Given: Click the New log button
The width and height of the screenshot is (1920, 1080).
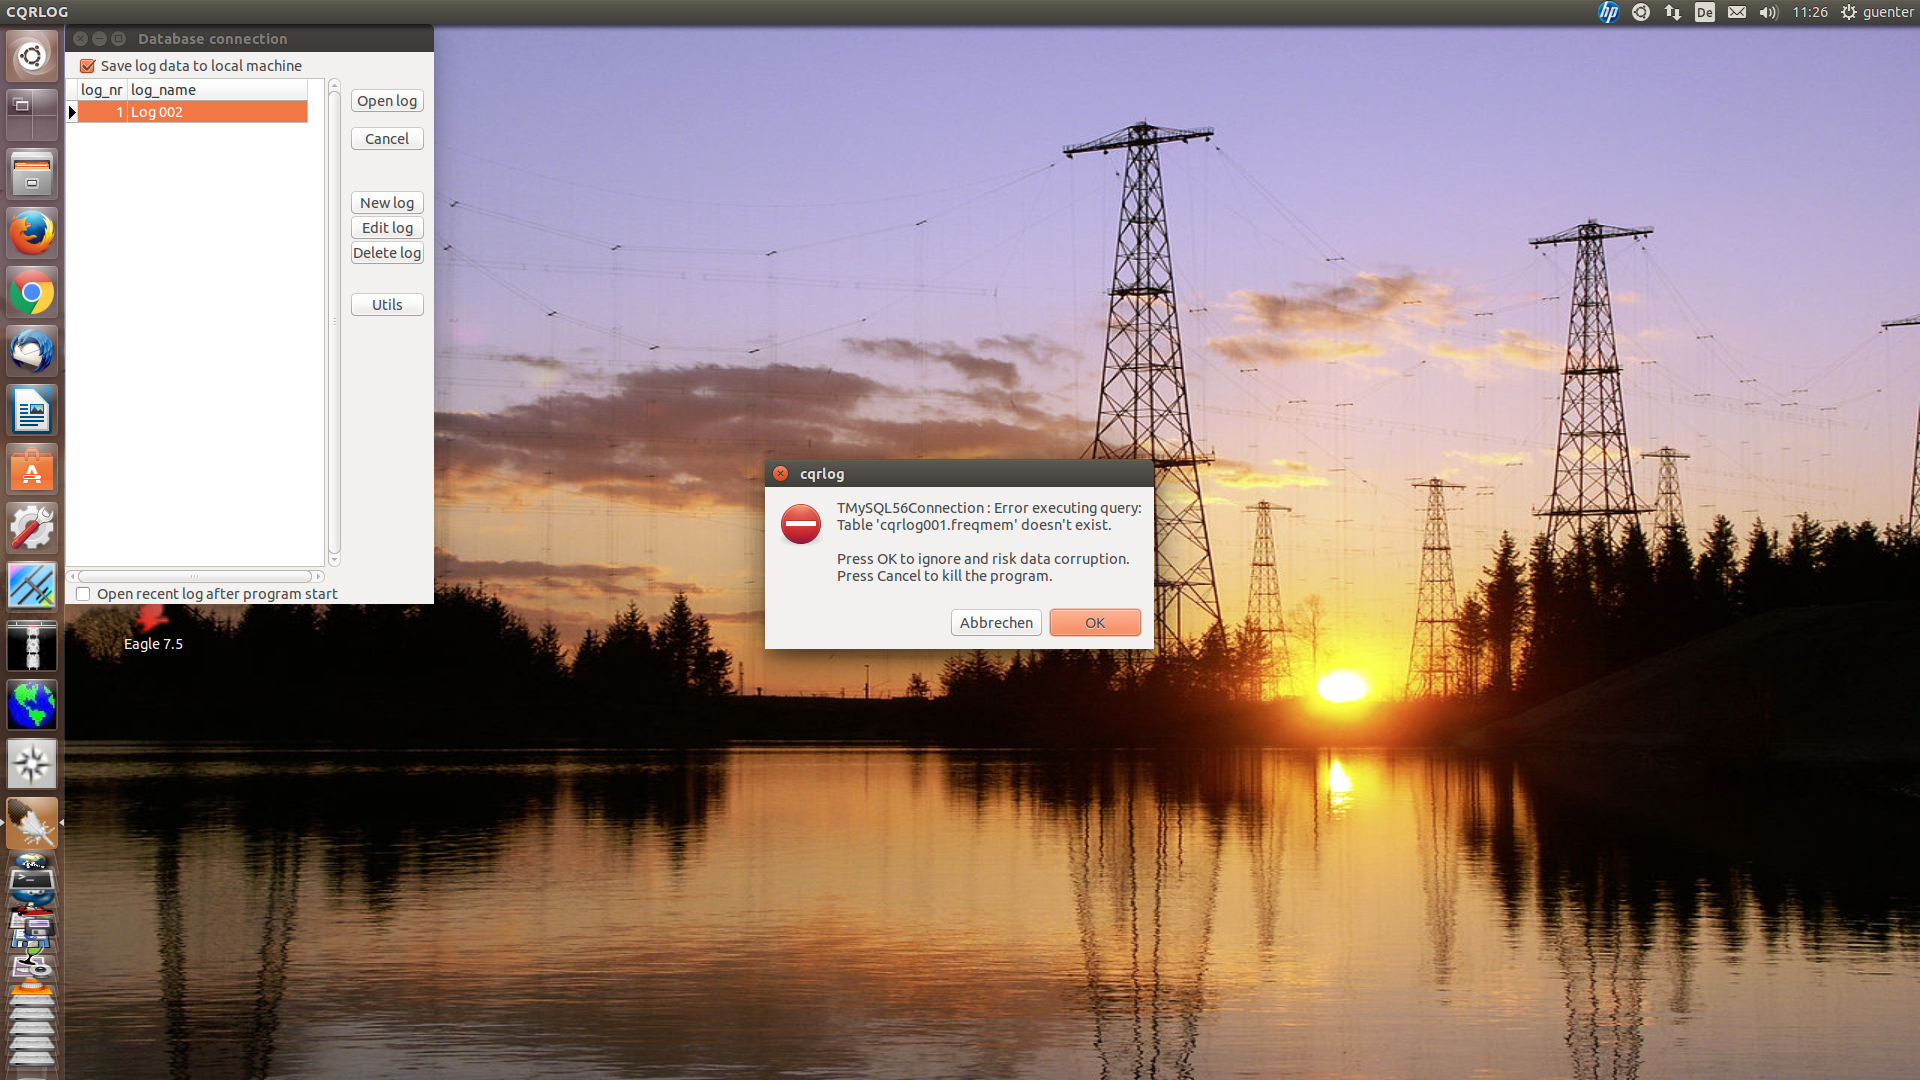Looking at the screenshot, I should [387, 203].
